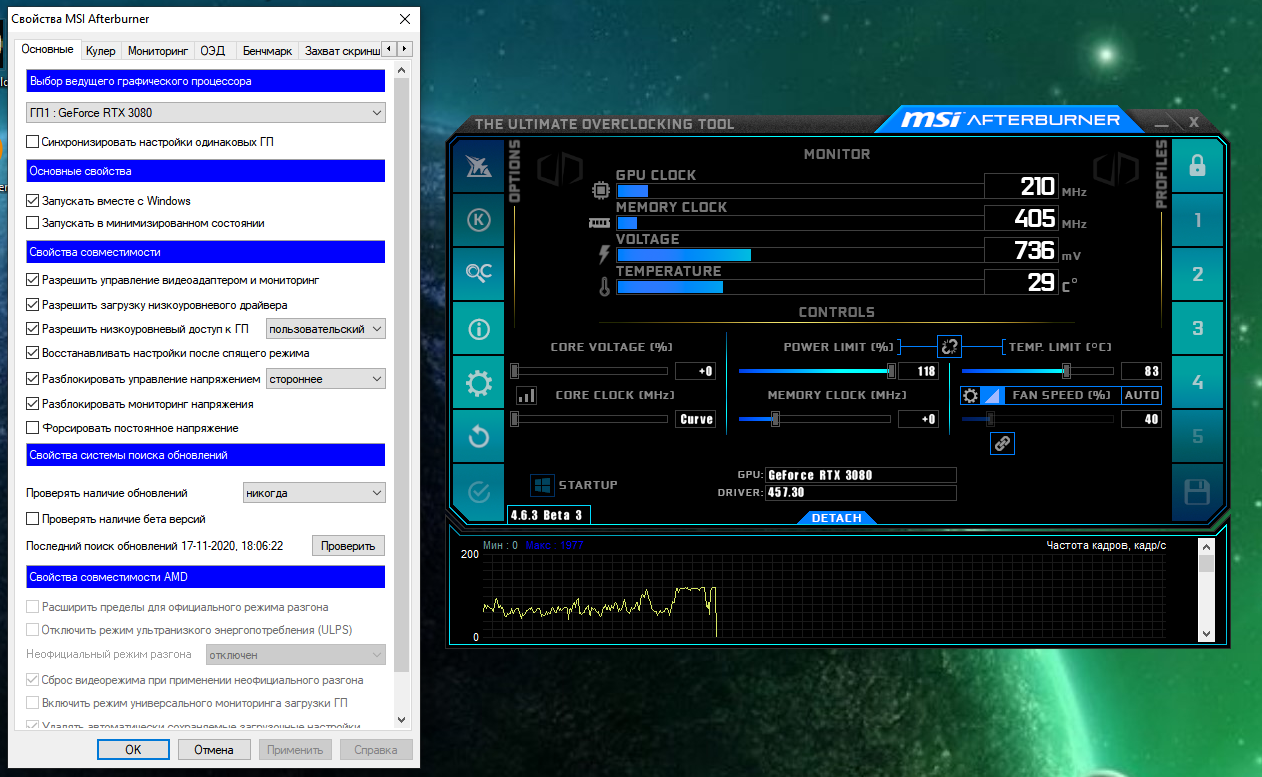
Task: Click the MSI dragon logo icon
Action: pyautogui.click(x=478, y=166)
